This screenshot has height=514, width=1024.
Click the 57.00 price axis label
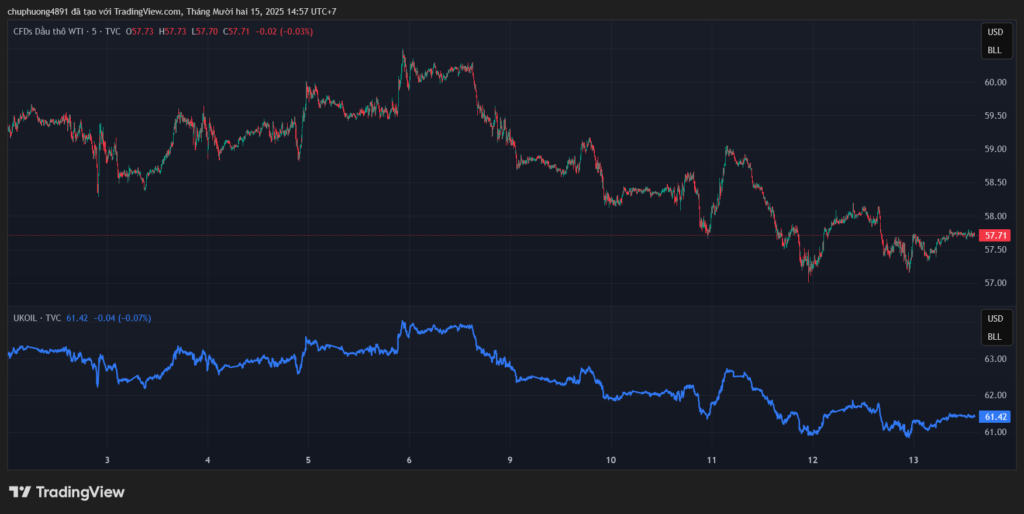pos(995,283)
